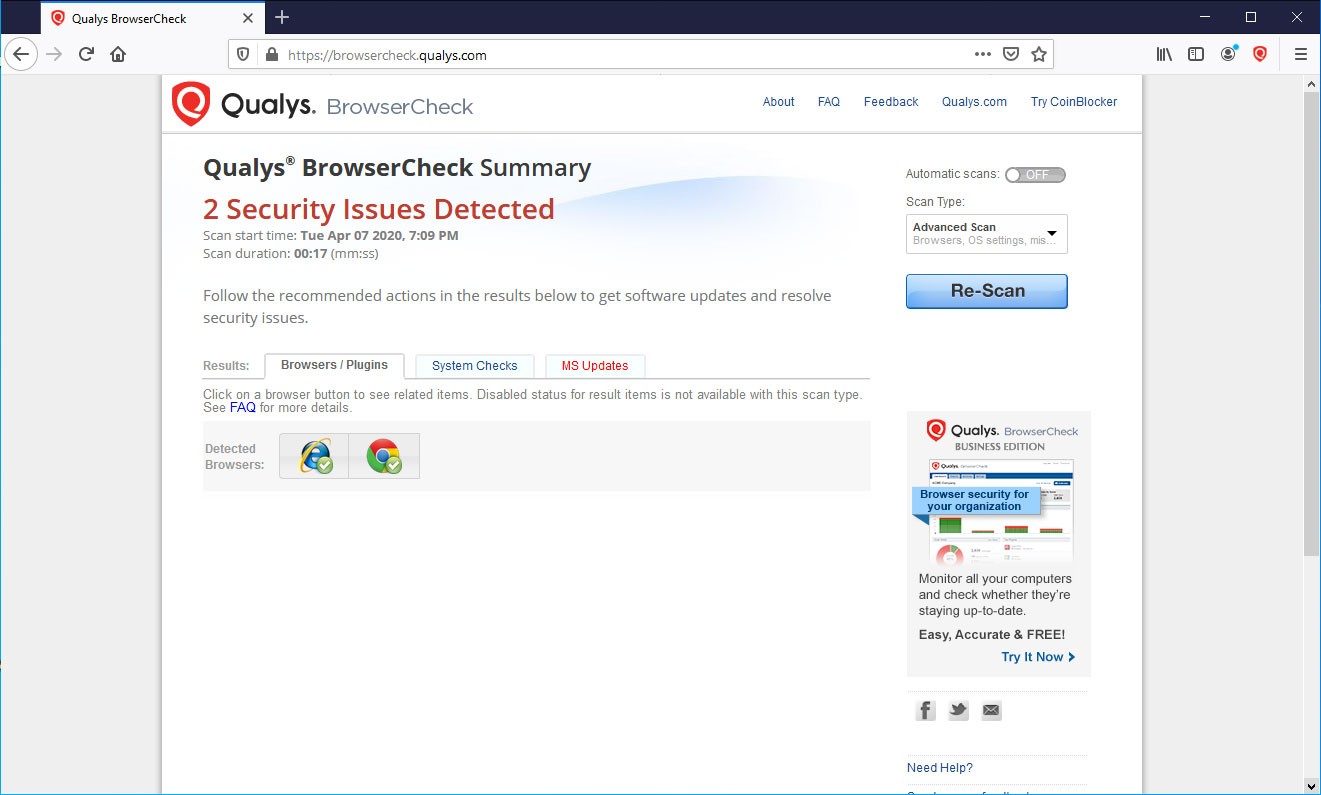Open the Try CoinBlocker link

tap(1073, 102)
